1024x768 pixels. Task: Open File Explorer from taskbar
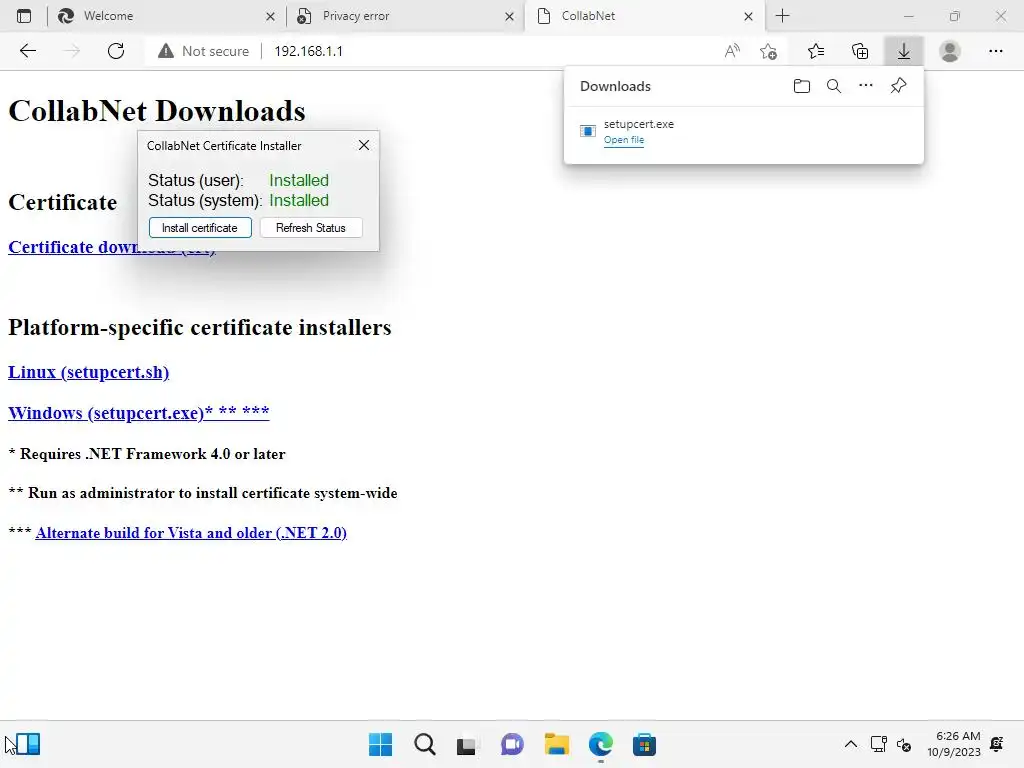(x=556, y=744)
